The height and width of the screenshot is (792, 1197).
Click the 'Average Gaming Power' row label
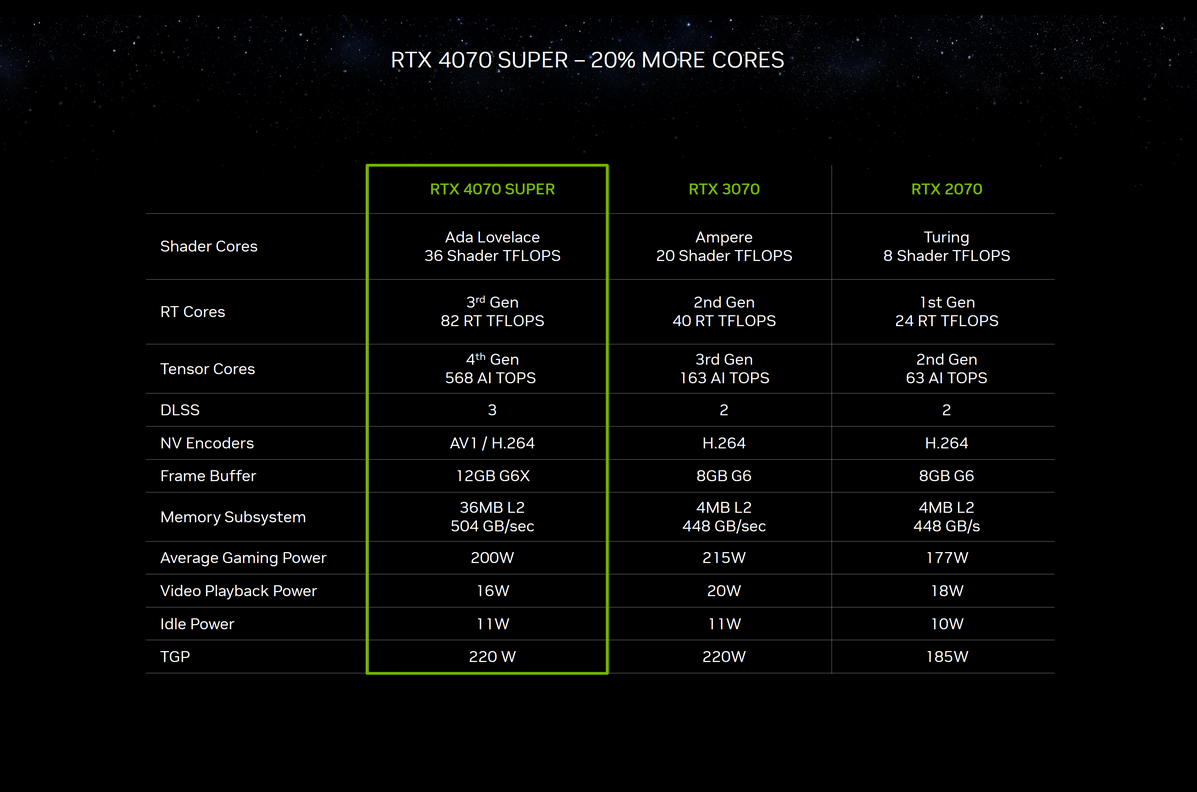coord(243,558)
